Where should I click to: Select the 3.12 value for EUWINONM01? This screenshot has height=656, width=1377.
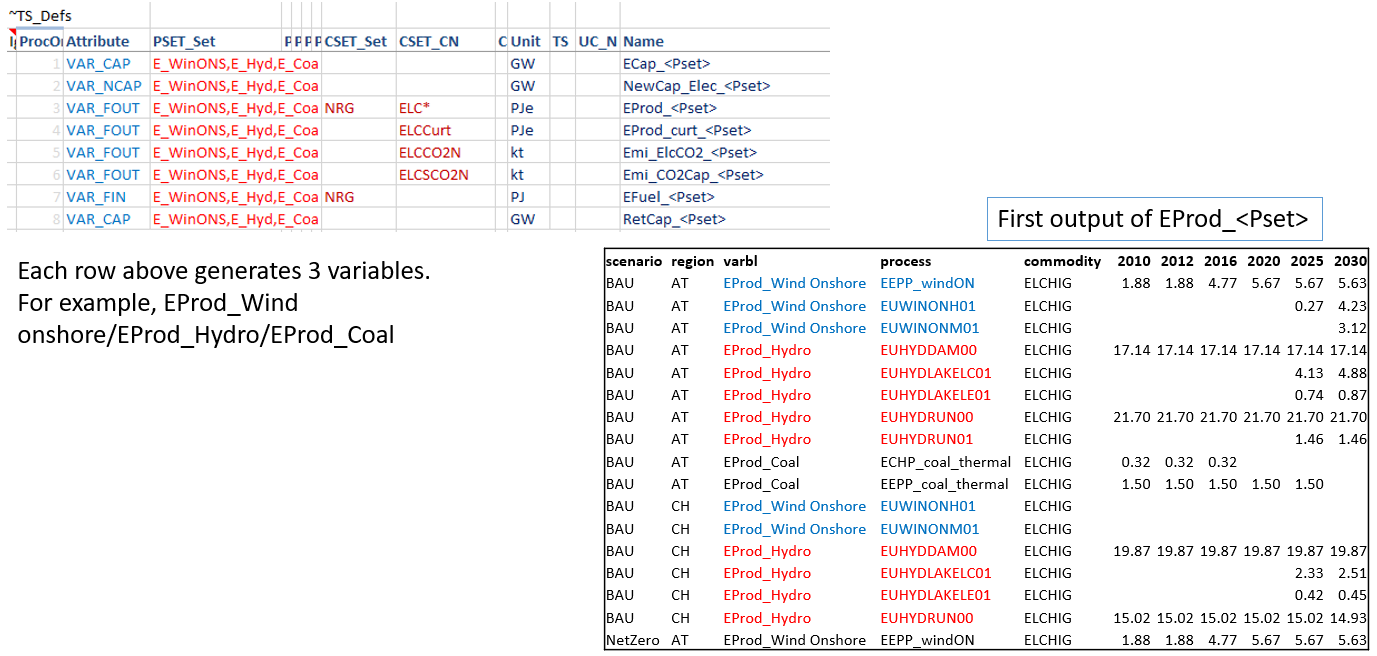[1353, 328]
